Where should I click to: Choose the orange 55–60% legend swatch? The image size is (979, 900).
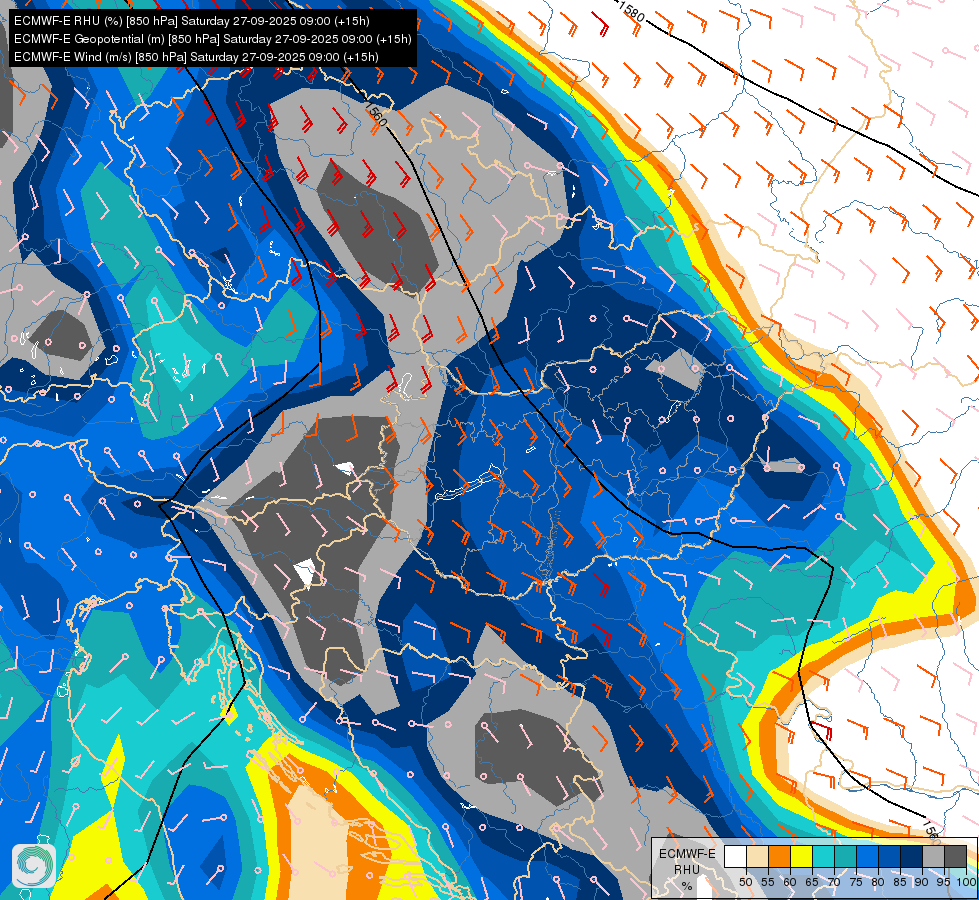[779, 856]
